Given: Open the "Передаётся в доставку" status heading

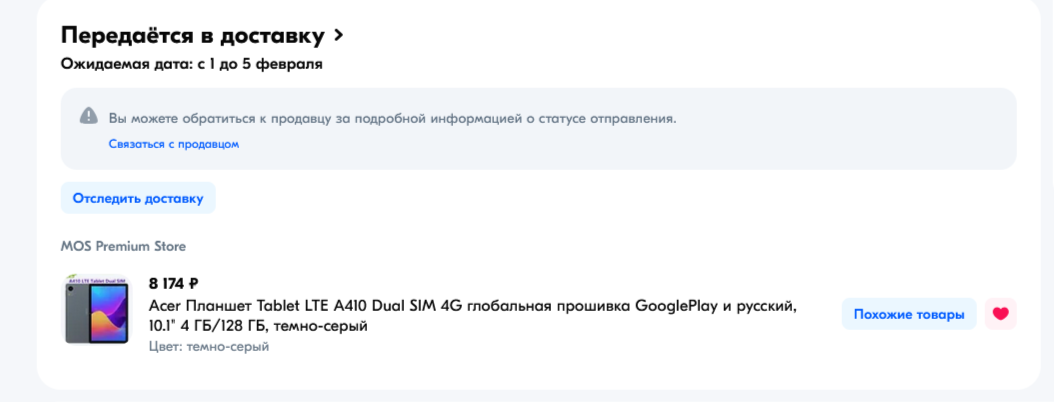Looking at the screenshot, I should (x=193, y=36).
